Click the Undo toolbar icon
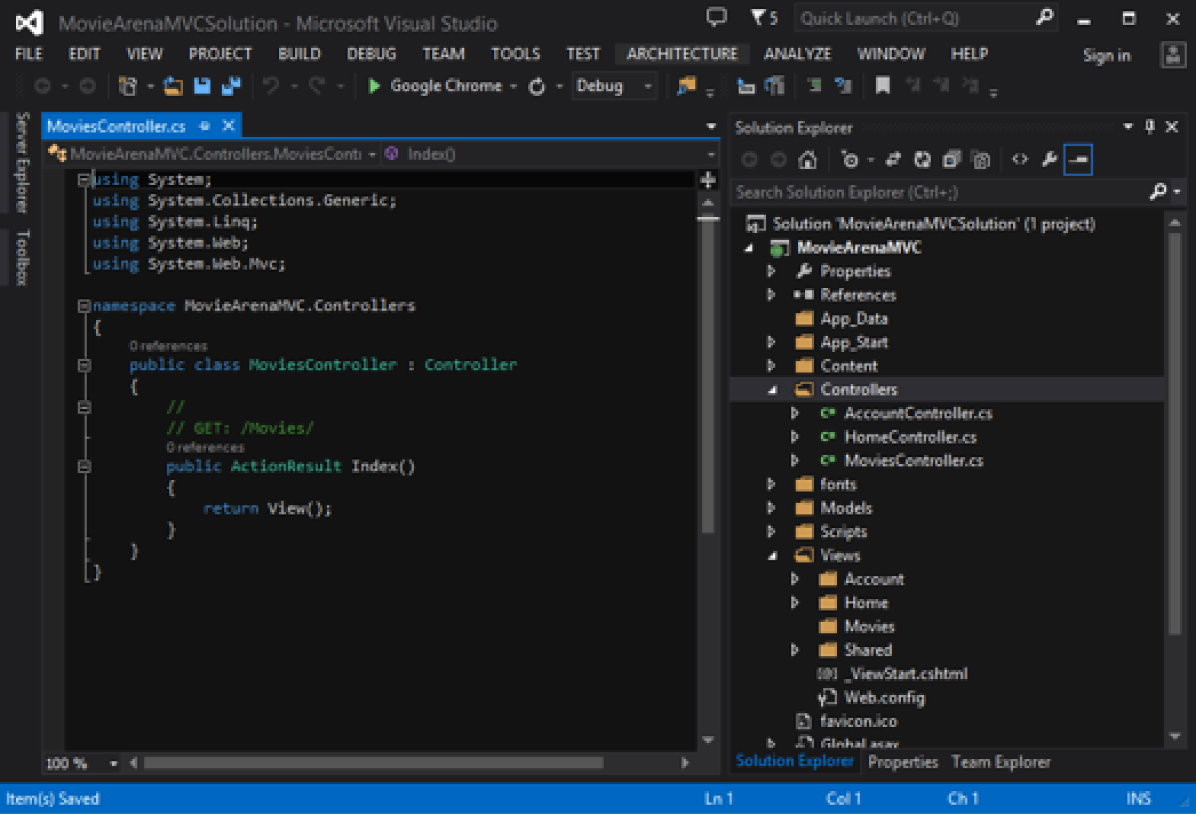Screen dimensions: 1196x816 pyautogui.click(x=271, y=86)
